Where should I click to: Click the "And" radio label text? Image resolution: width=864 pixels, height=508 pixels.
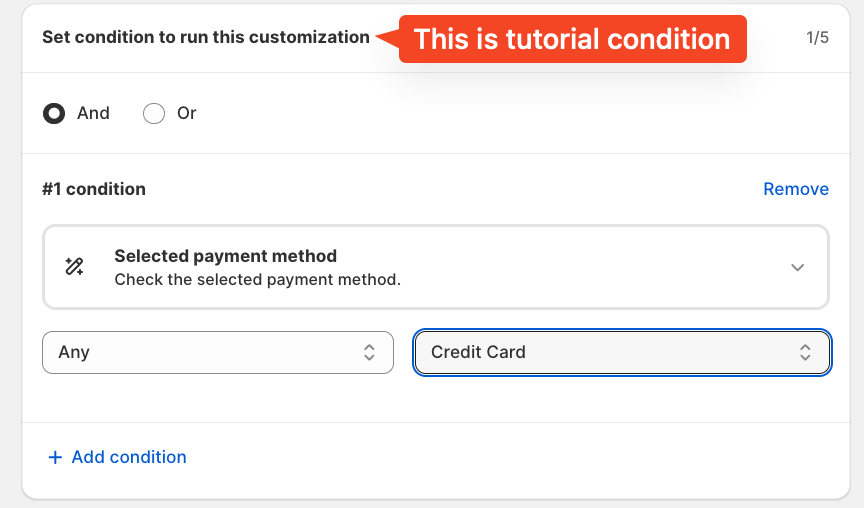point(93,114)
